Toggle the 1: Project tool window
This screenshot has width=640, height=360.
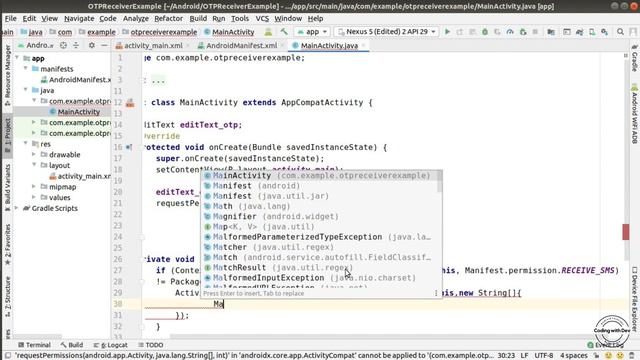(x=7, y=135)
